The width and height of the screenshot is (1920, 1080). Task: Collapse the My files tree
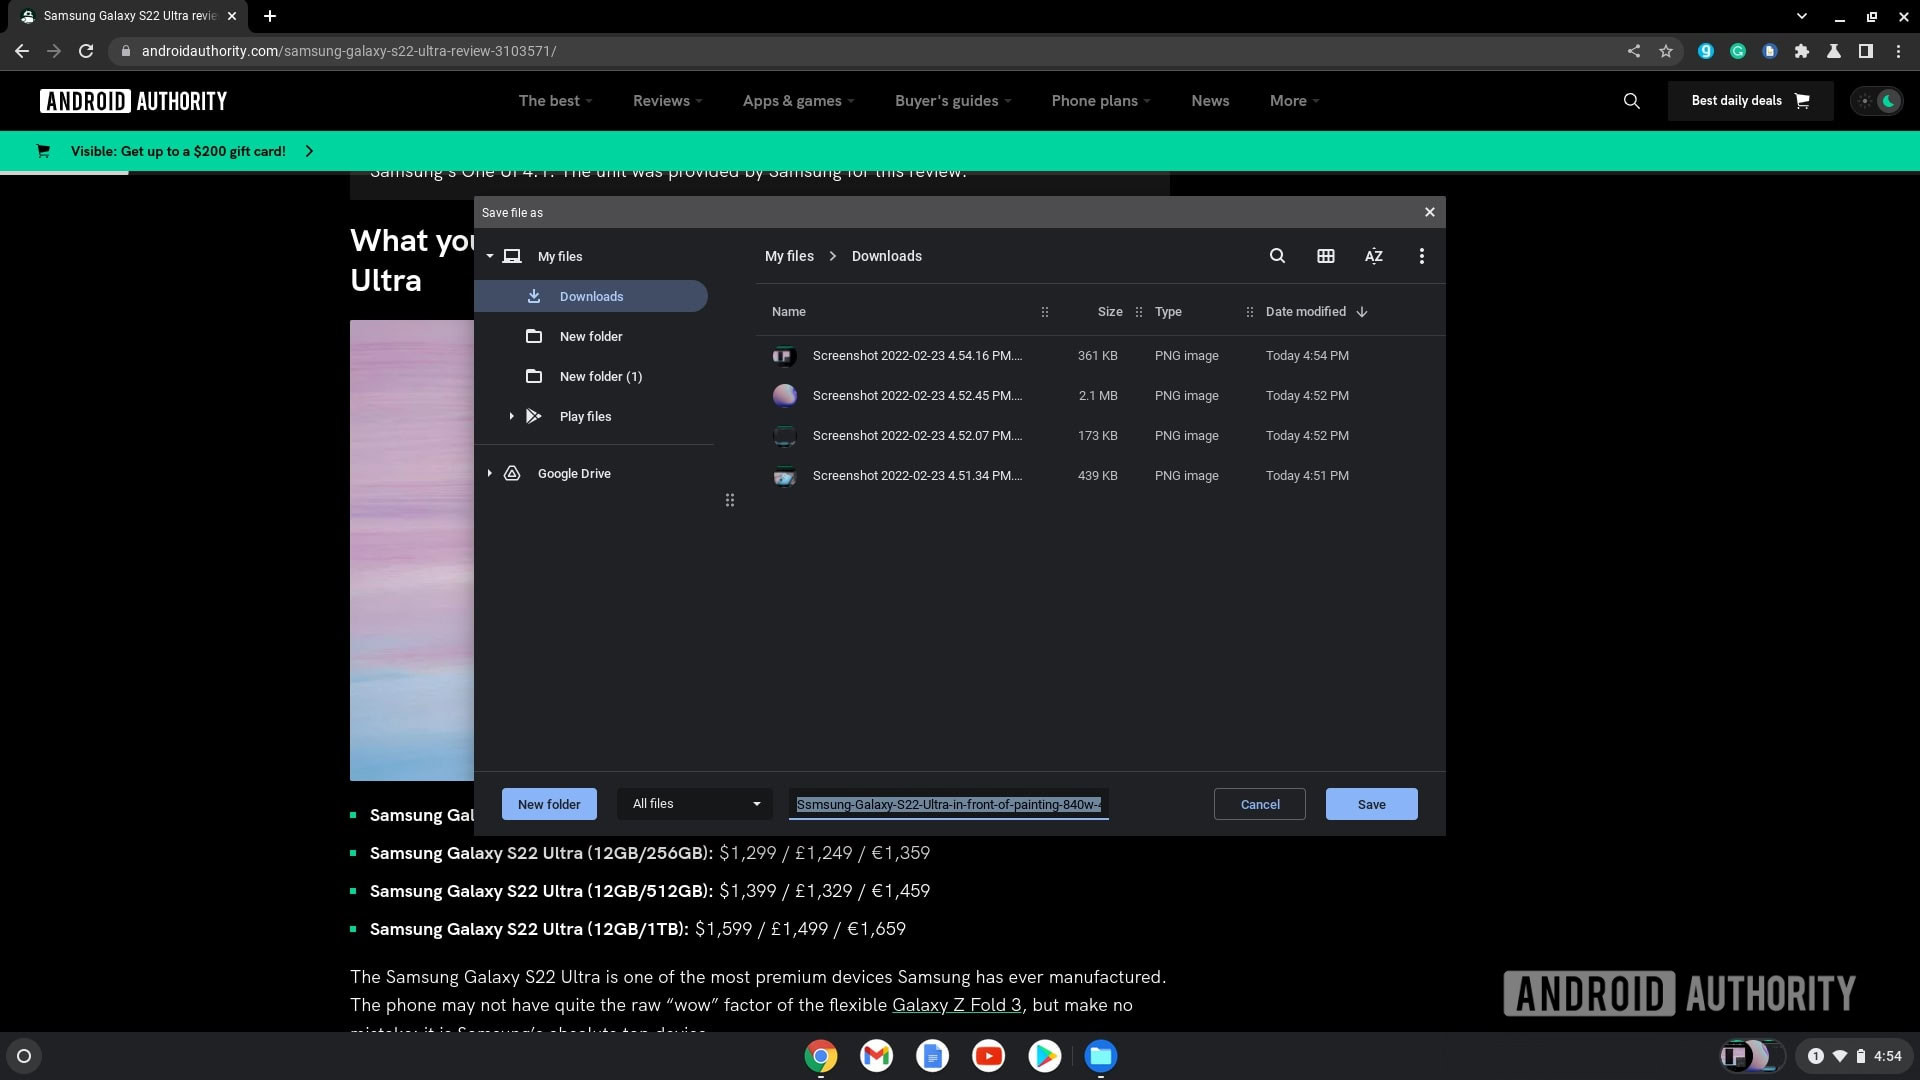pyautogui.click(x=490, y=257)
